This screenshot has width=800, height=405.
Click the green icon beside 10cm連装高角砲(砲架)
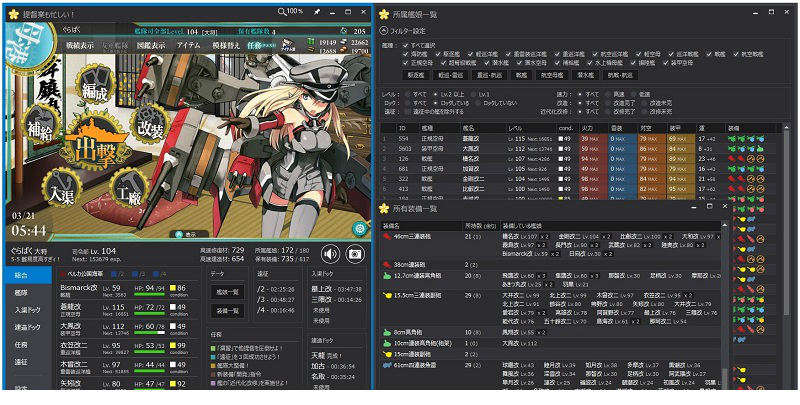pos(388,343)
